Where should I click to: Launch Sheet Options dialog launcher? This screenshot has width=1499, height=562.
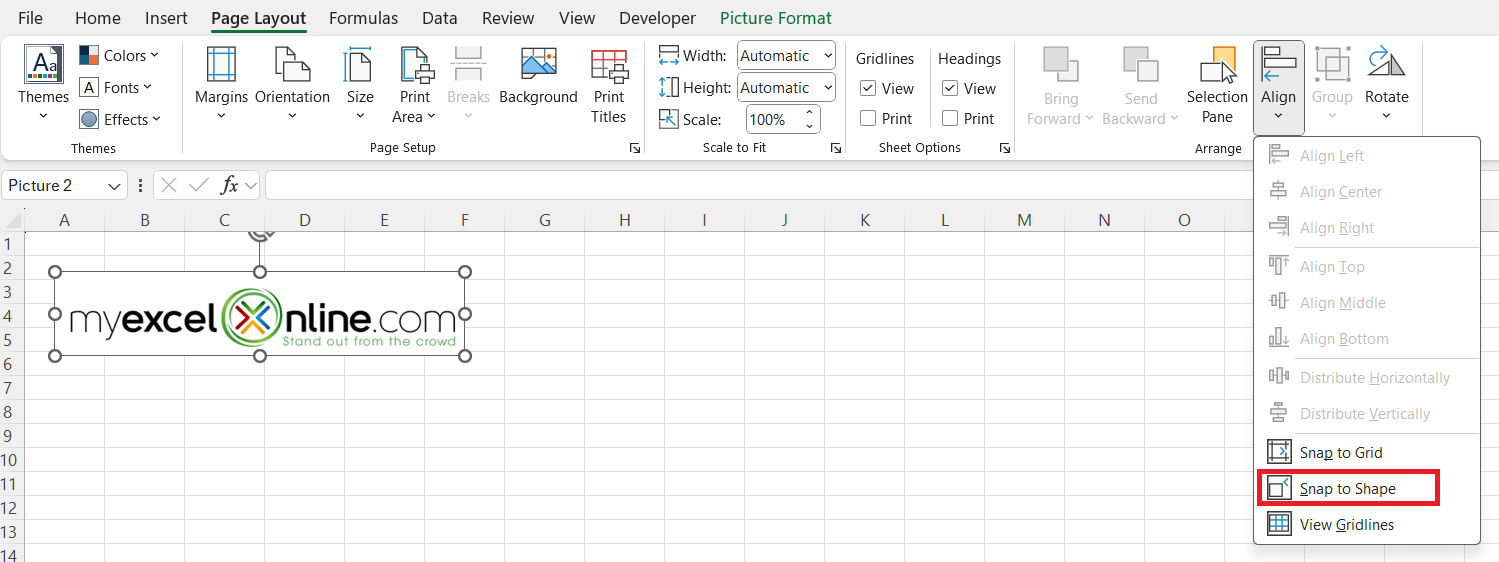click(1004, 148)
